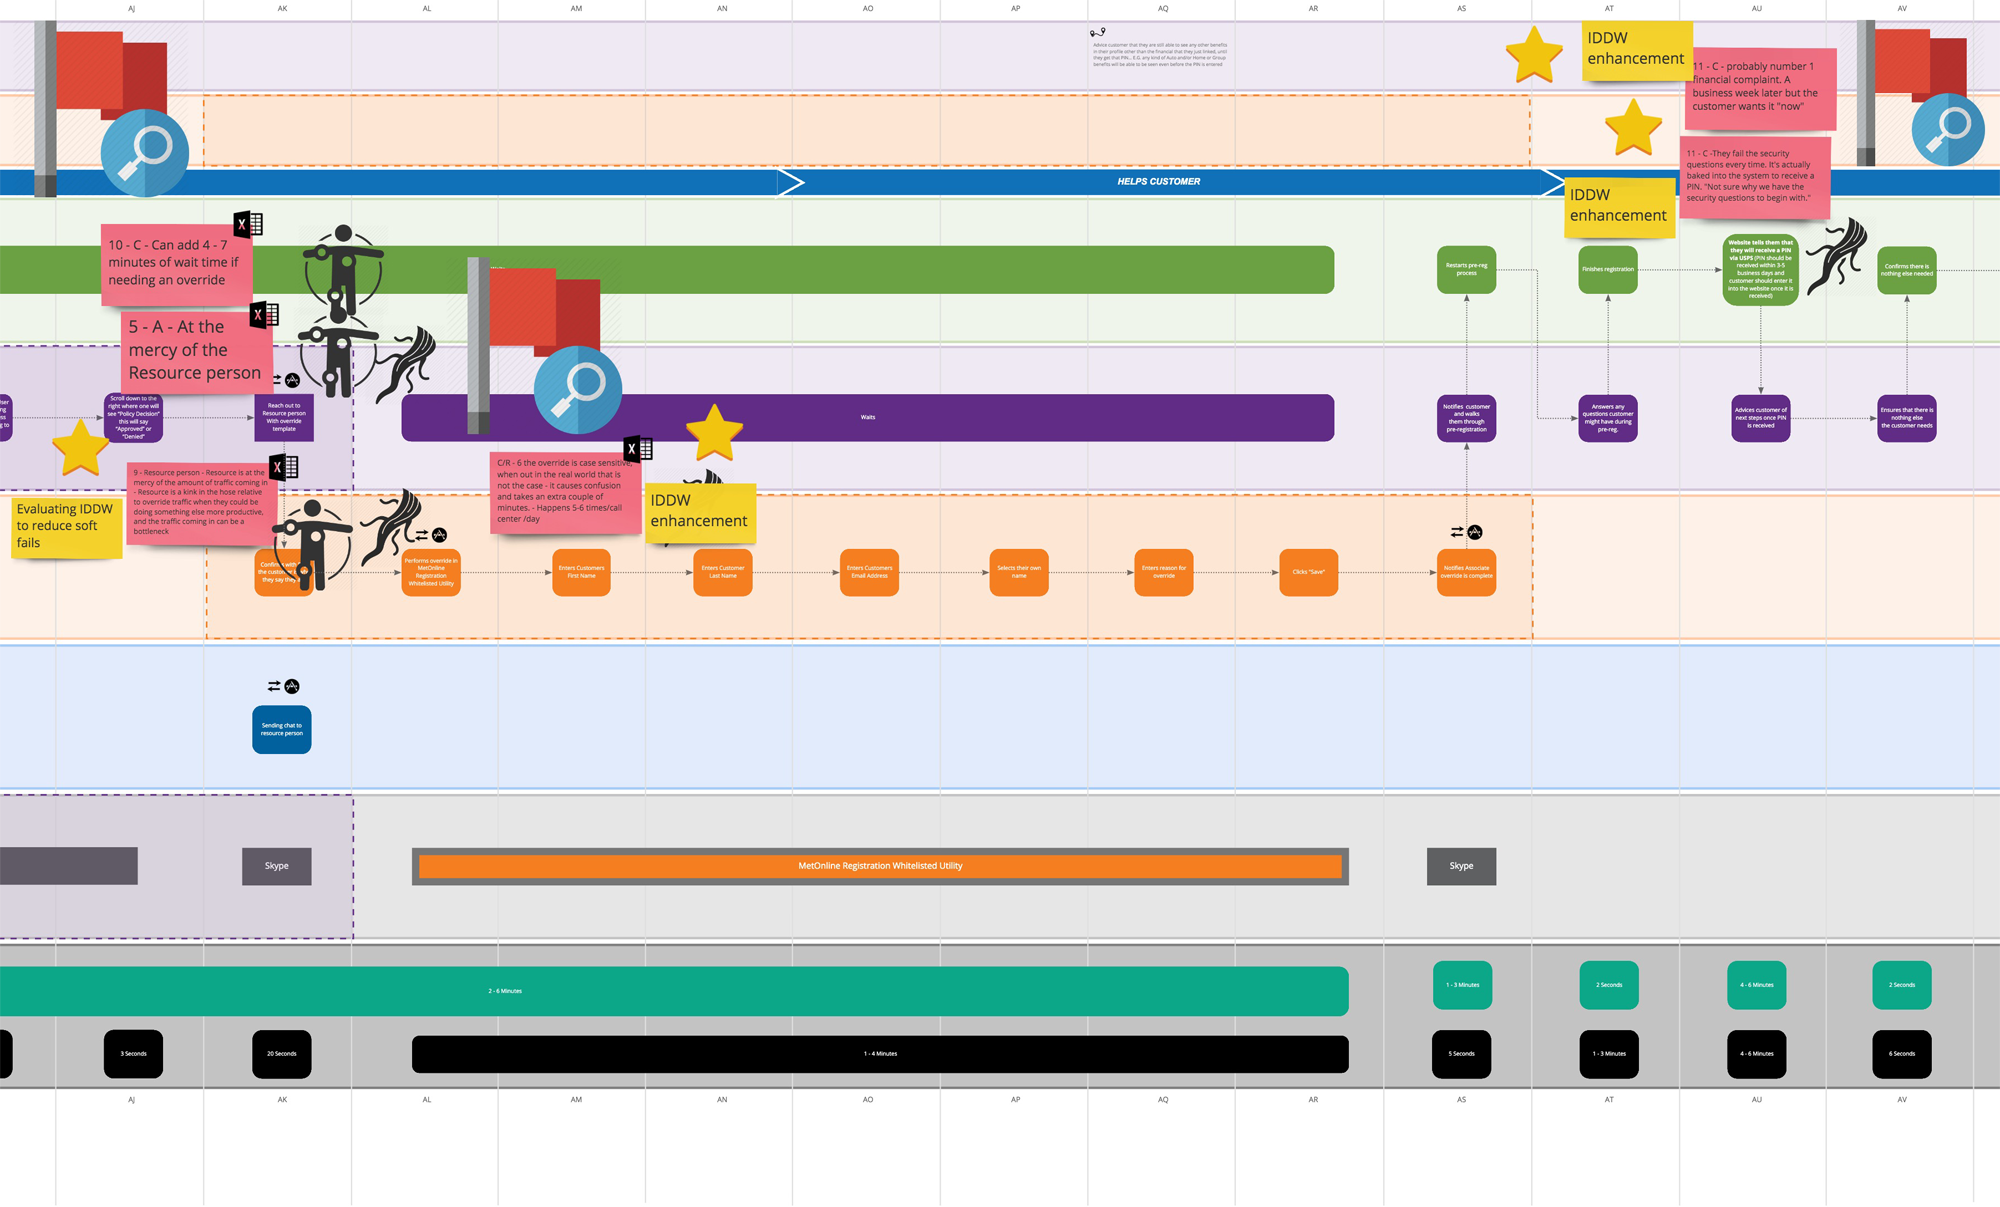
Task: Click the MetOnline Registration Whitelisted Utility bar
Action: 880,866
